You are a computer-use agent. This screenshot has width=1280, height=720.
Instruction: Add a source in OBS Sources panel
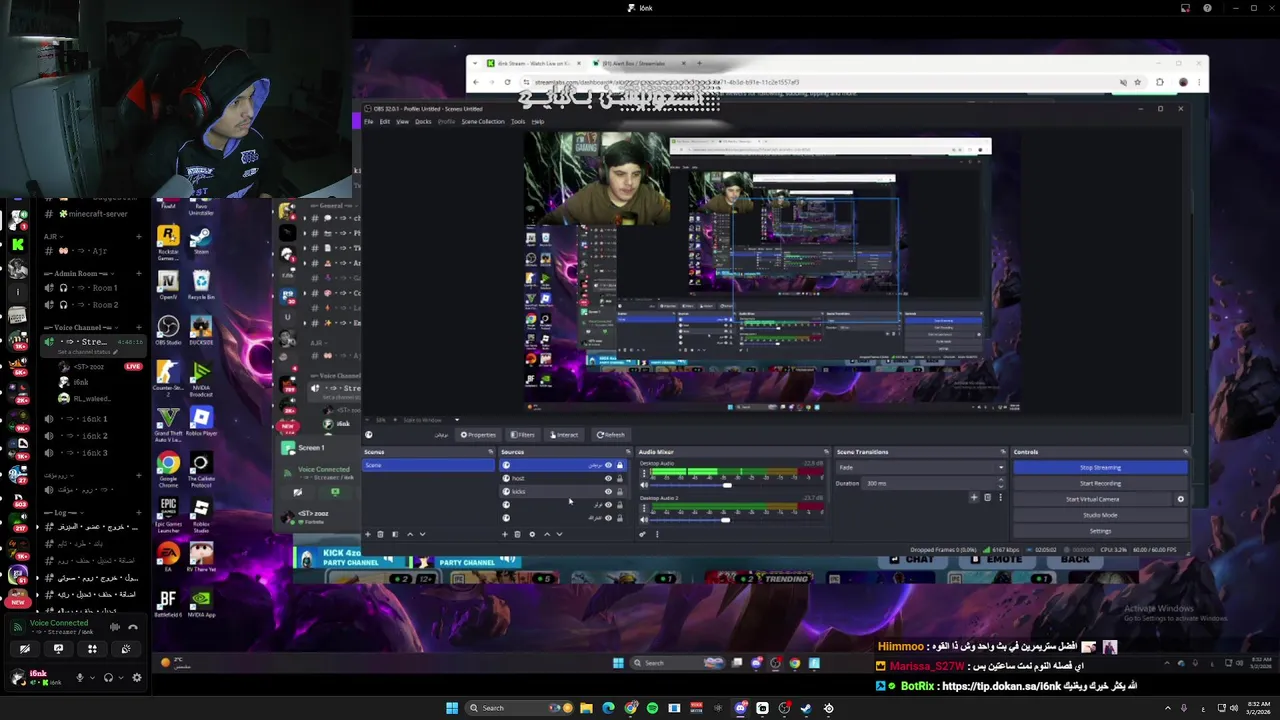pos(505,534)
